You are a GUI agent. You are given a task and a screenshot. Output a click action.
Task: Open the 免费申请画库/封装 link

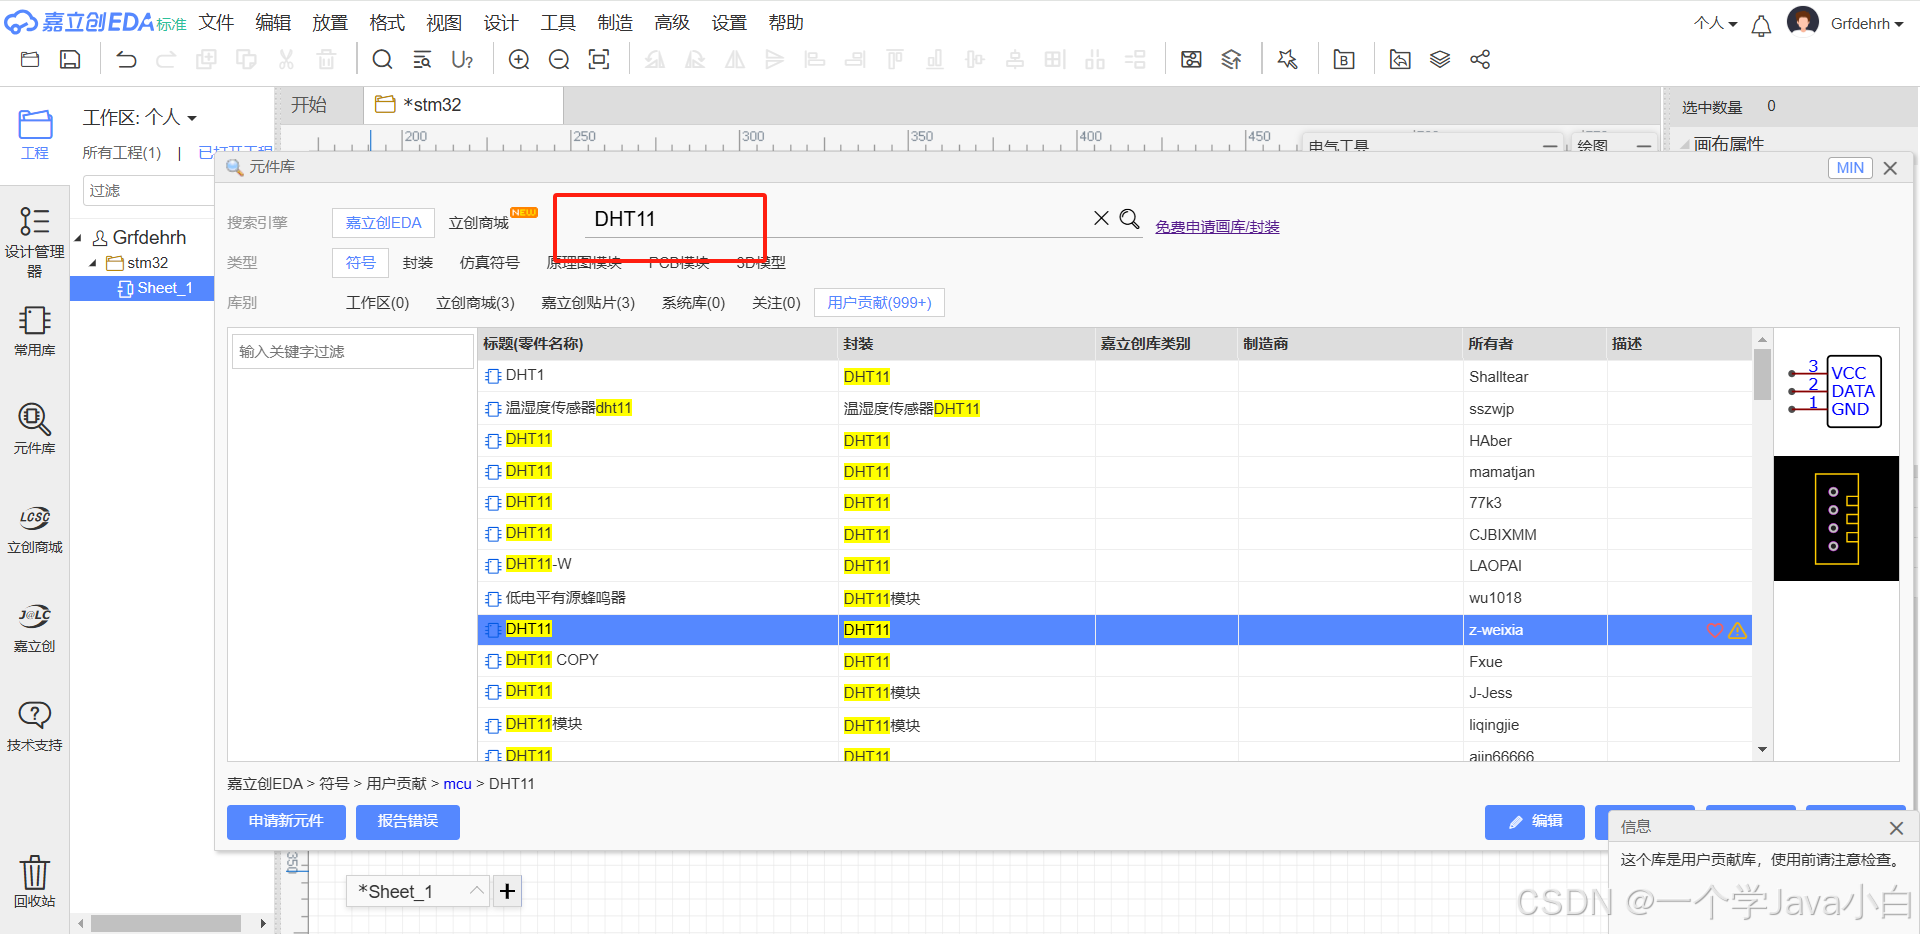coord(1217,227)
